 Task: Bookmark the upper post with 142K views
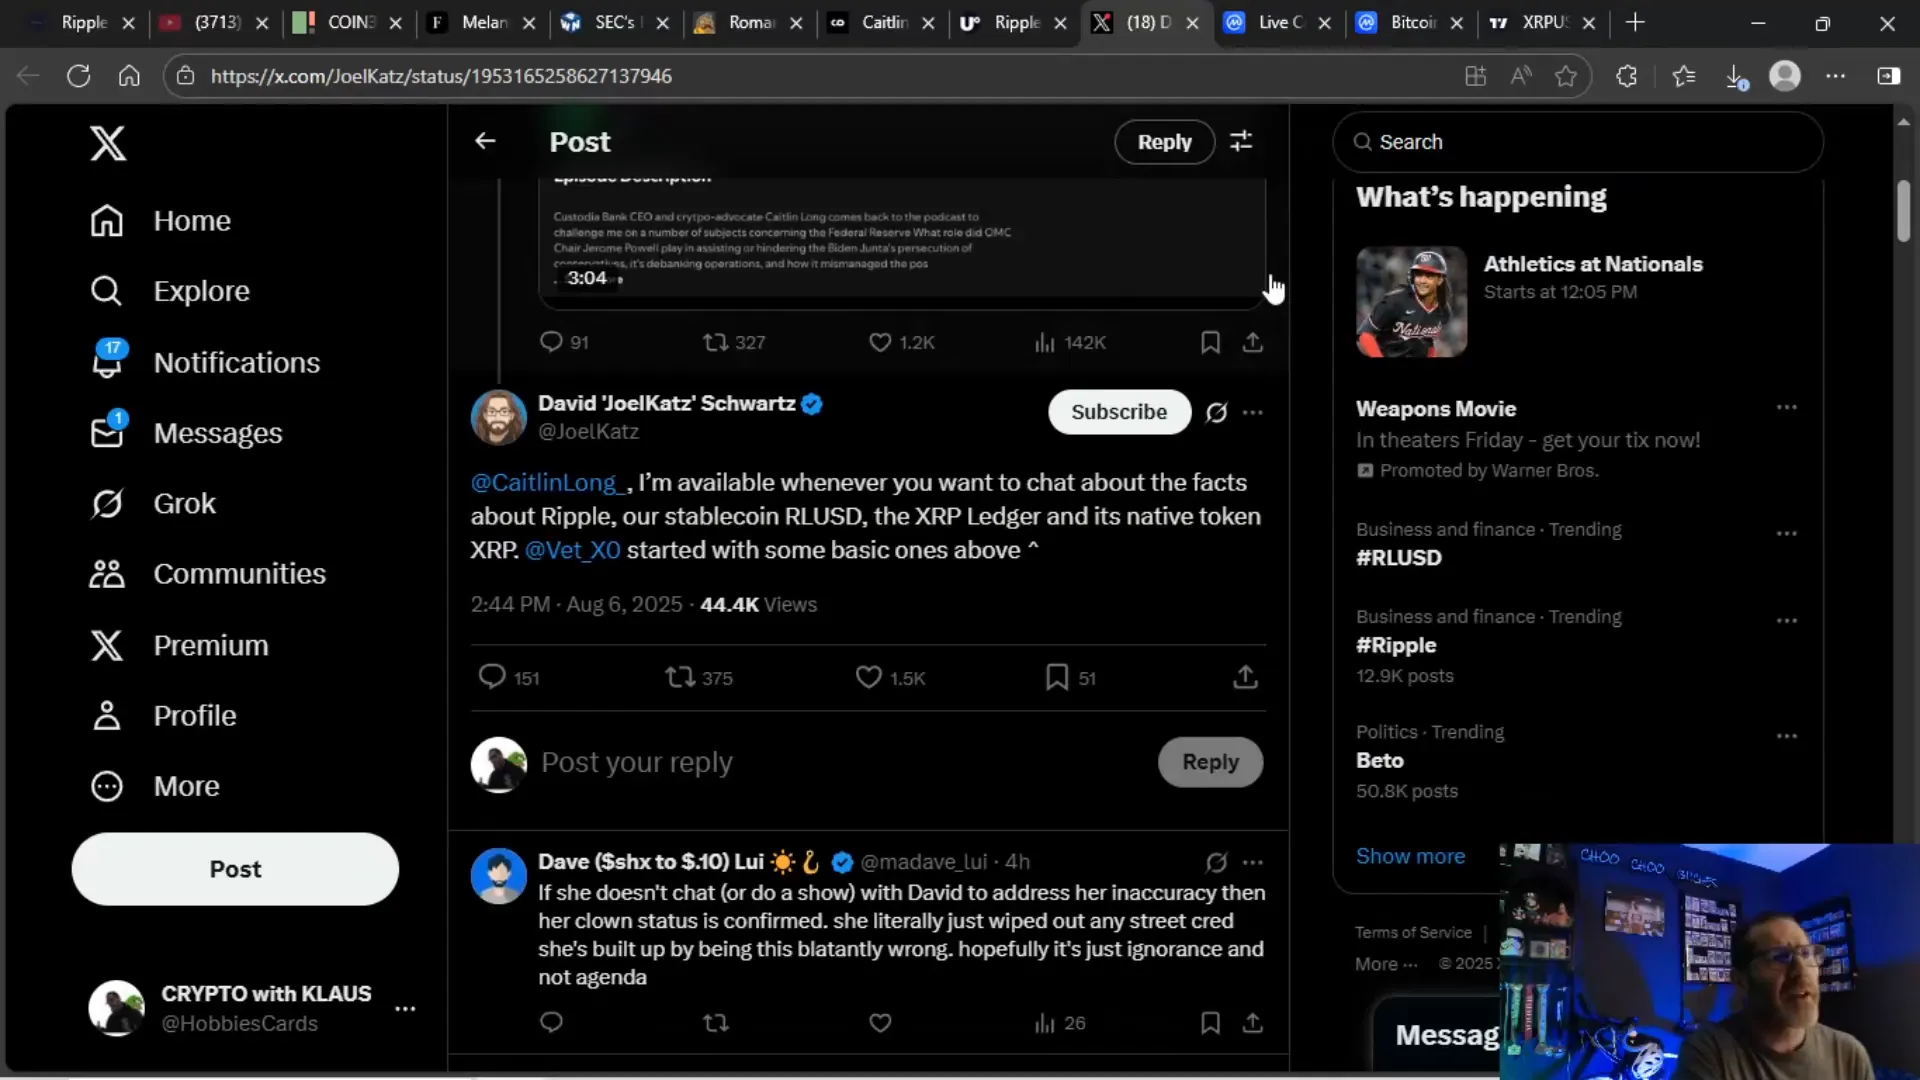coord(1210,342)
